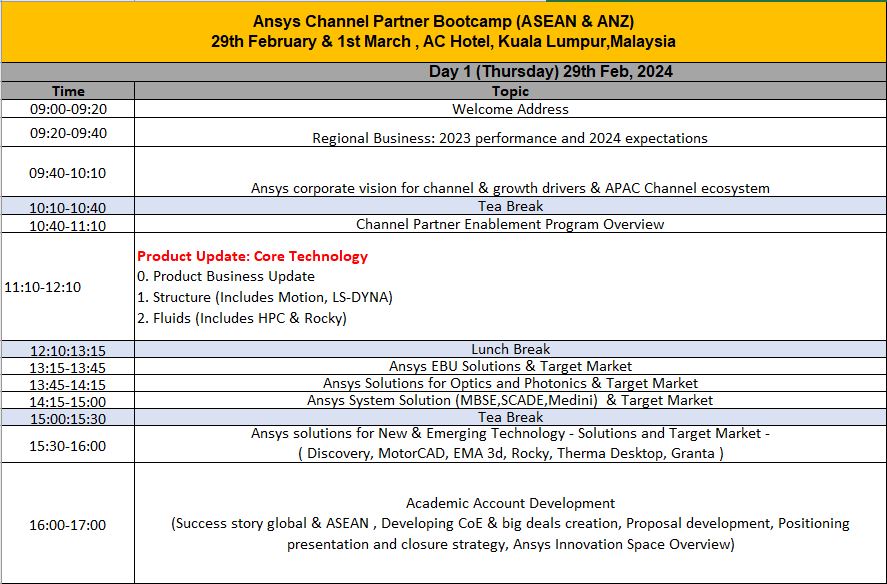Viewport: 887px width, 584px height.
Task: Select the time cell '13:15-13:45'
Action: click(x=68, y=367)
